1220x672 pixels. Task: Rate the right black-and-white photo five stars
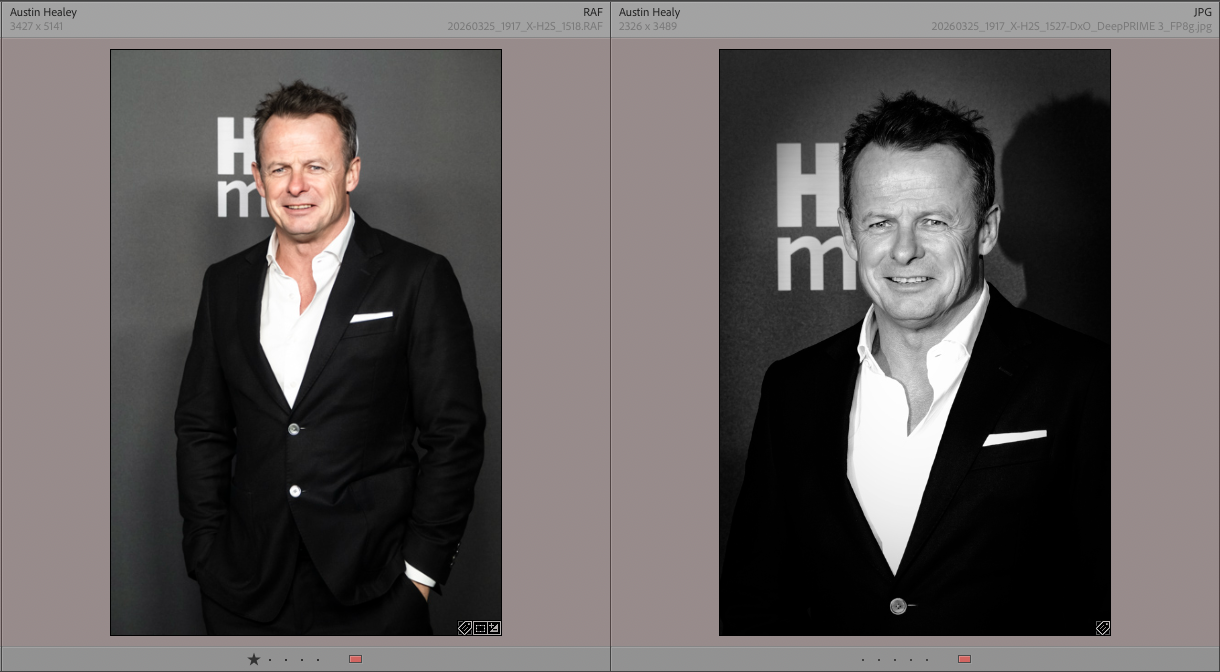pos(927,659)
